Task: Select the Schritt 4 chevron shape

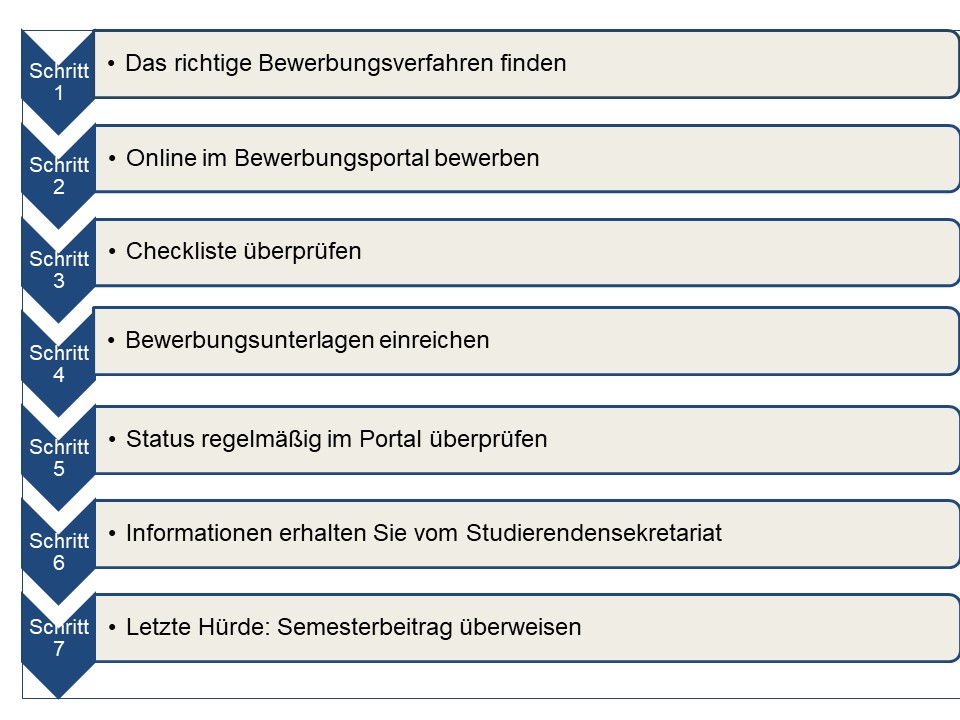Action: pyautogui.click(x=59, y=364)
